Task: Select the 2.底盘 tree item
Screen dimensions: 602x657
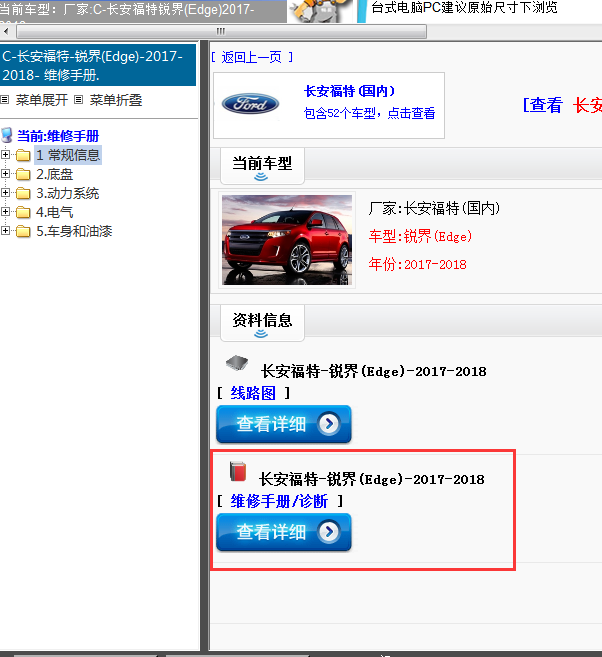Action: (x=54, y=174)
